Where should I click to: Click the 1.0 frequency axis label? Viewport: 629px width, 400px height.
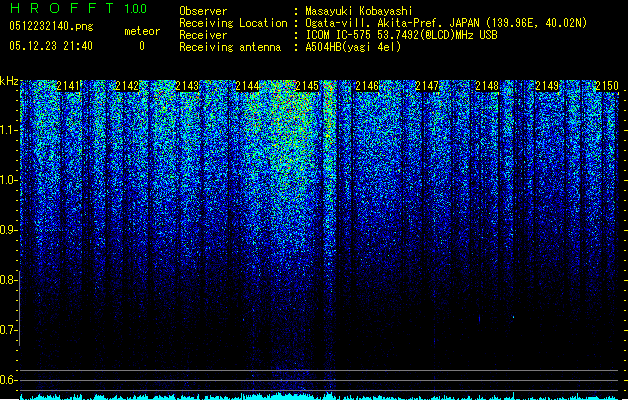8,180
